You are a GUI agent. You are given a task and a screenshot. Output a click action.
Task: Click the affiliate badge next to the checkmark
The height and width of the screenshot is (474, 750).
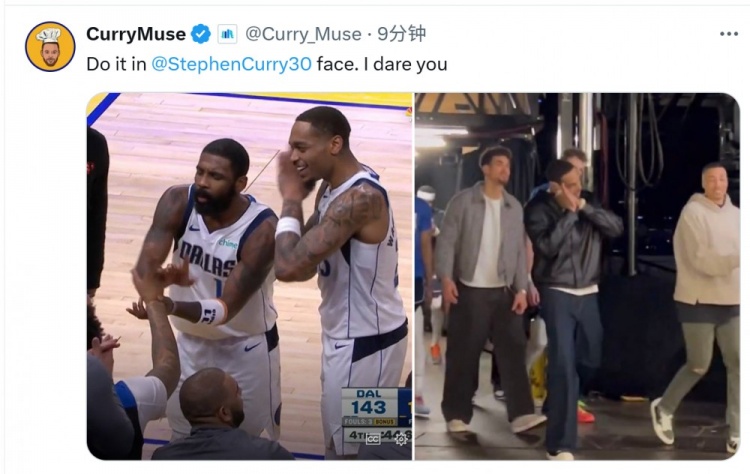pyautogui.click(x=227, y=34)
